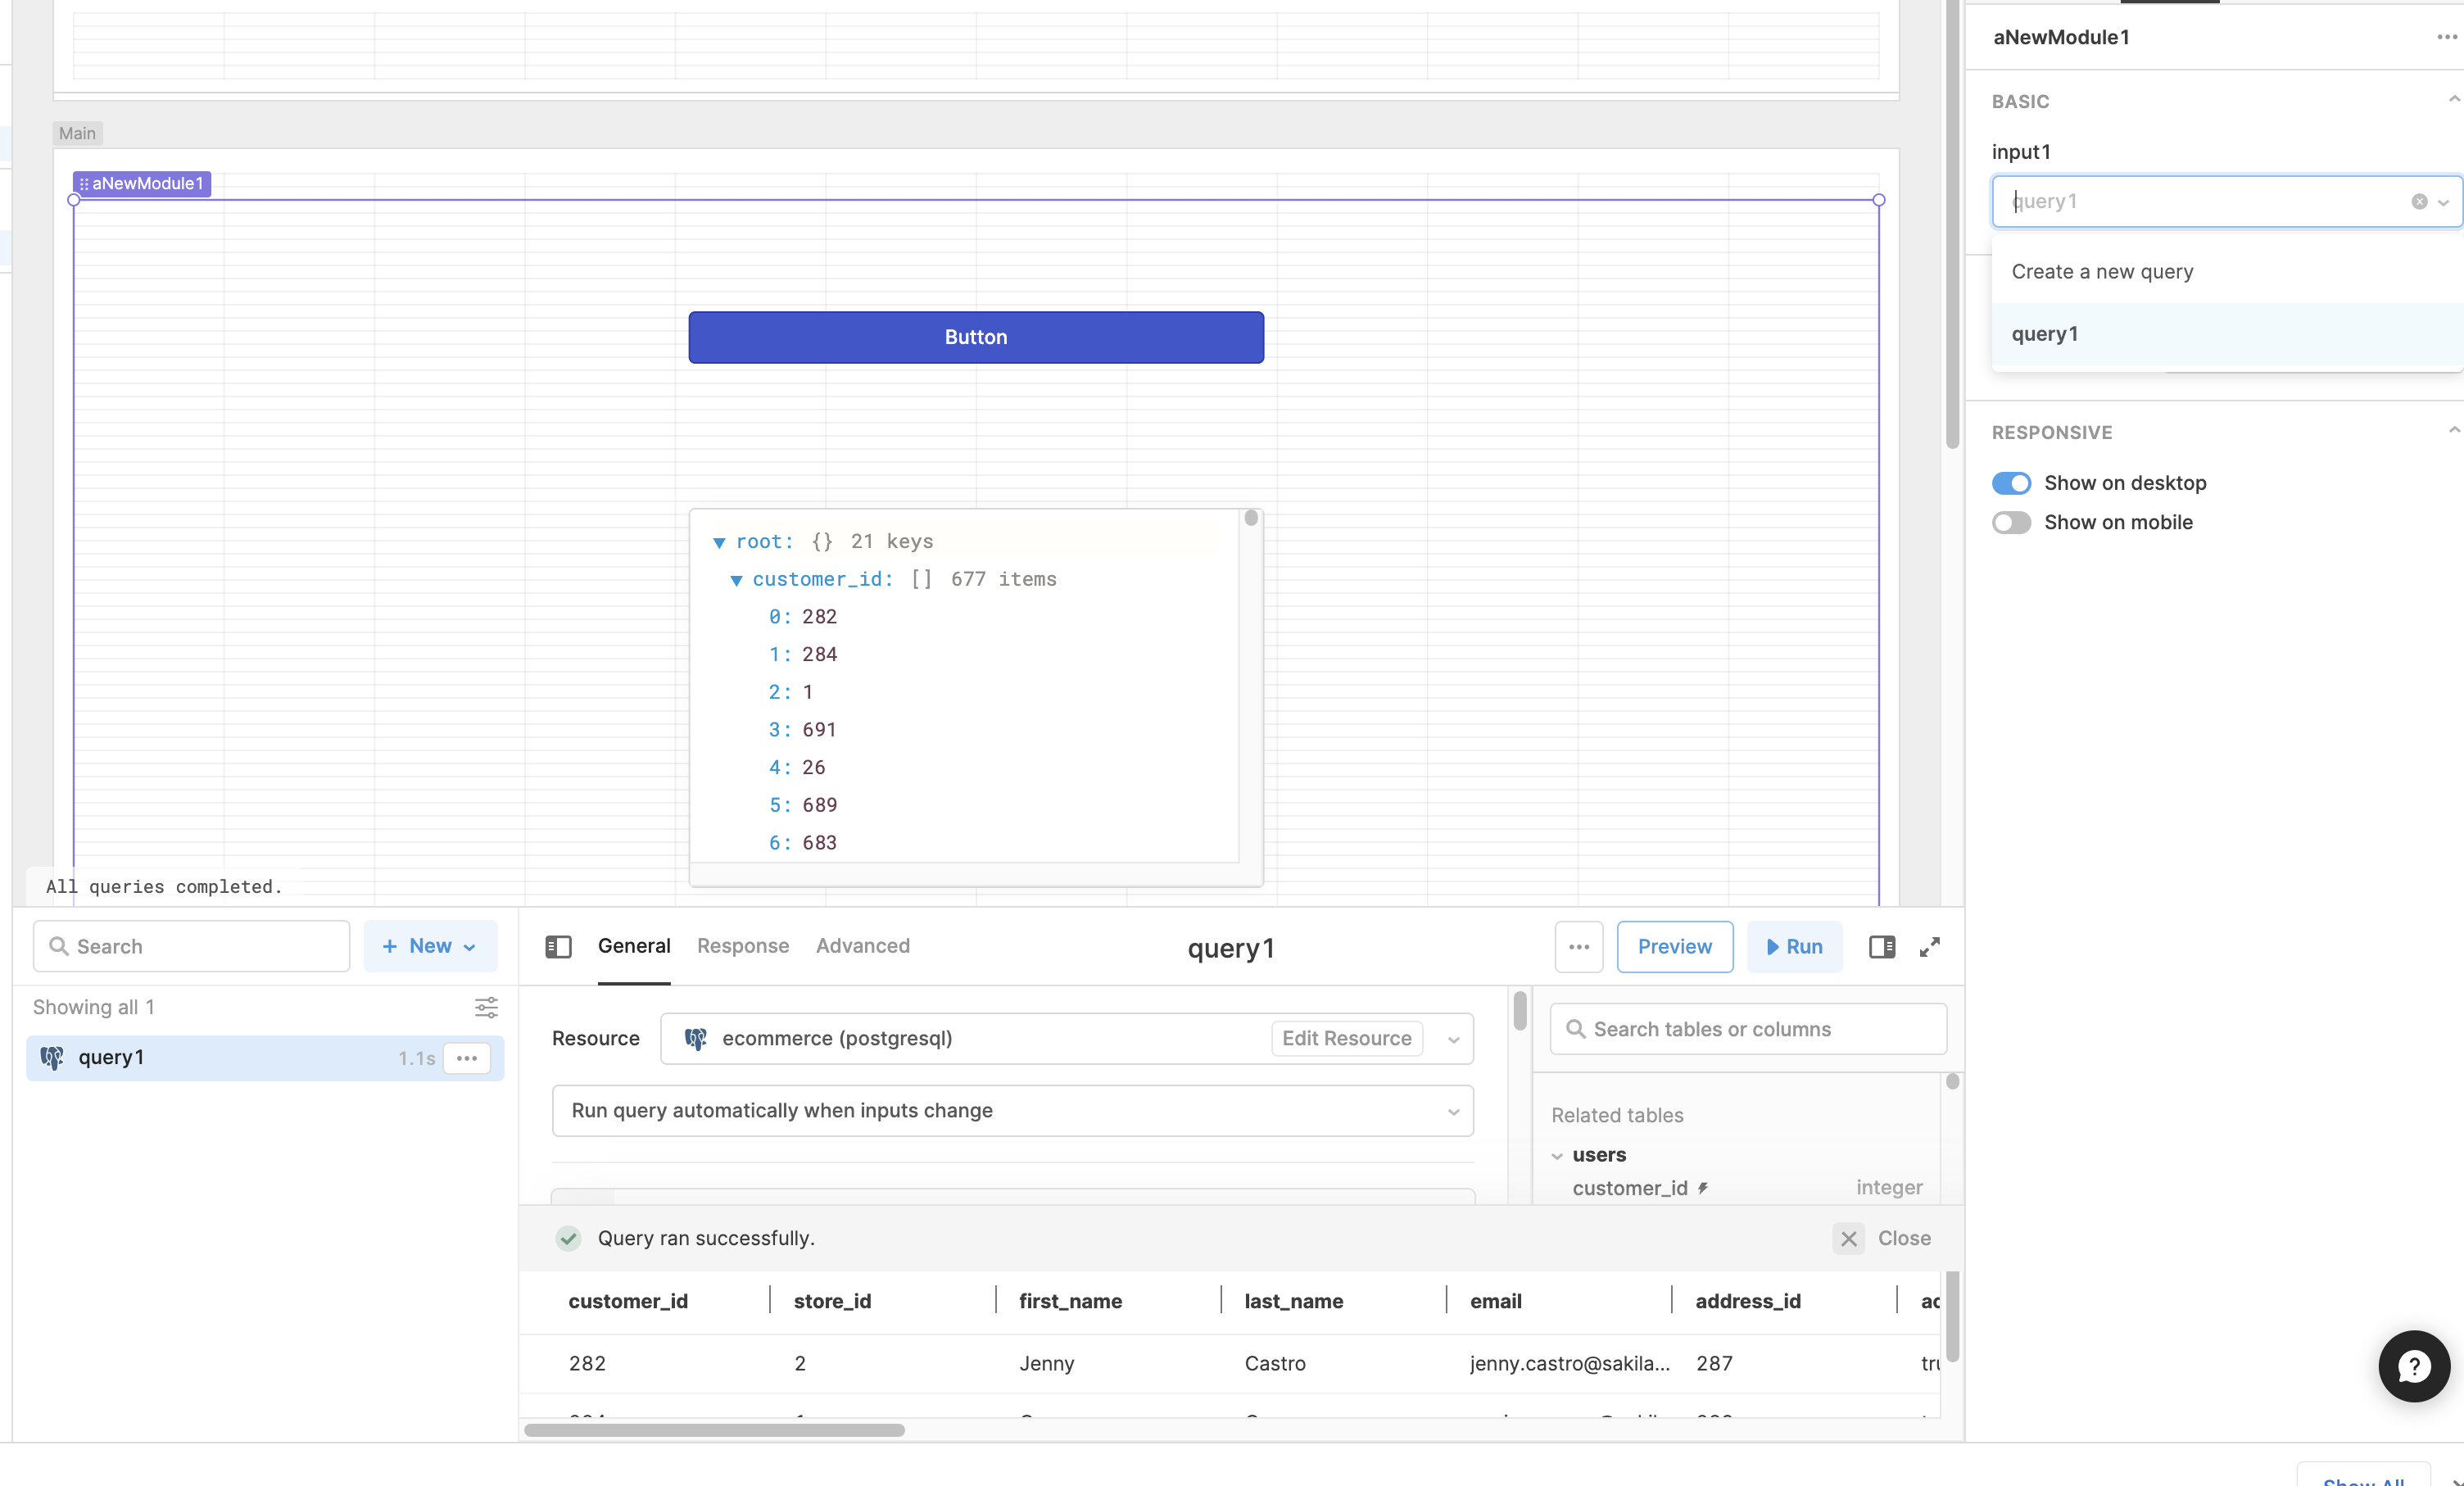Close the query results panel
Viewport: 2464px width, 1486px height.
click(1882, 1238)
